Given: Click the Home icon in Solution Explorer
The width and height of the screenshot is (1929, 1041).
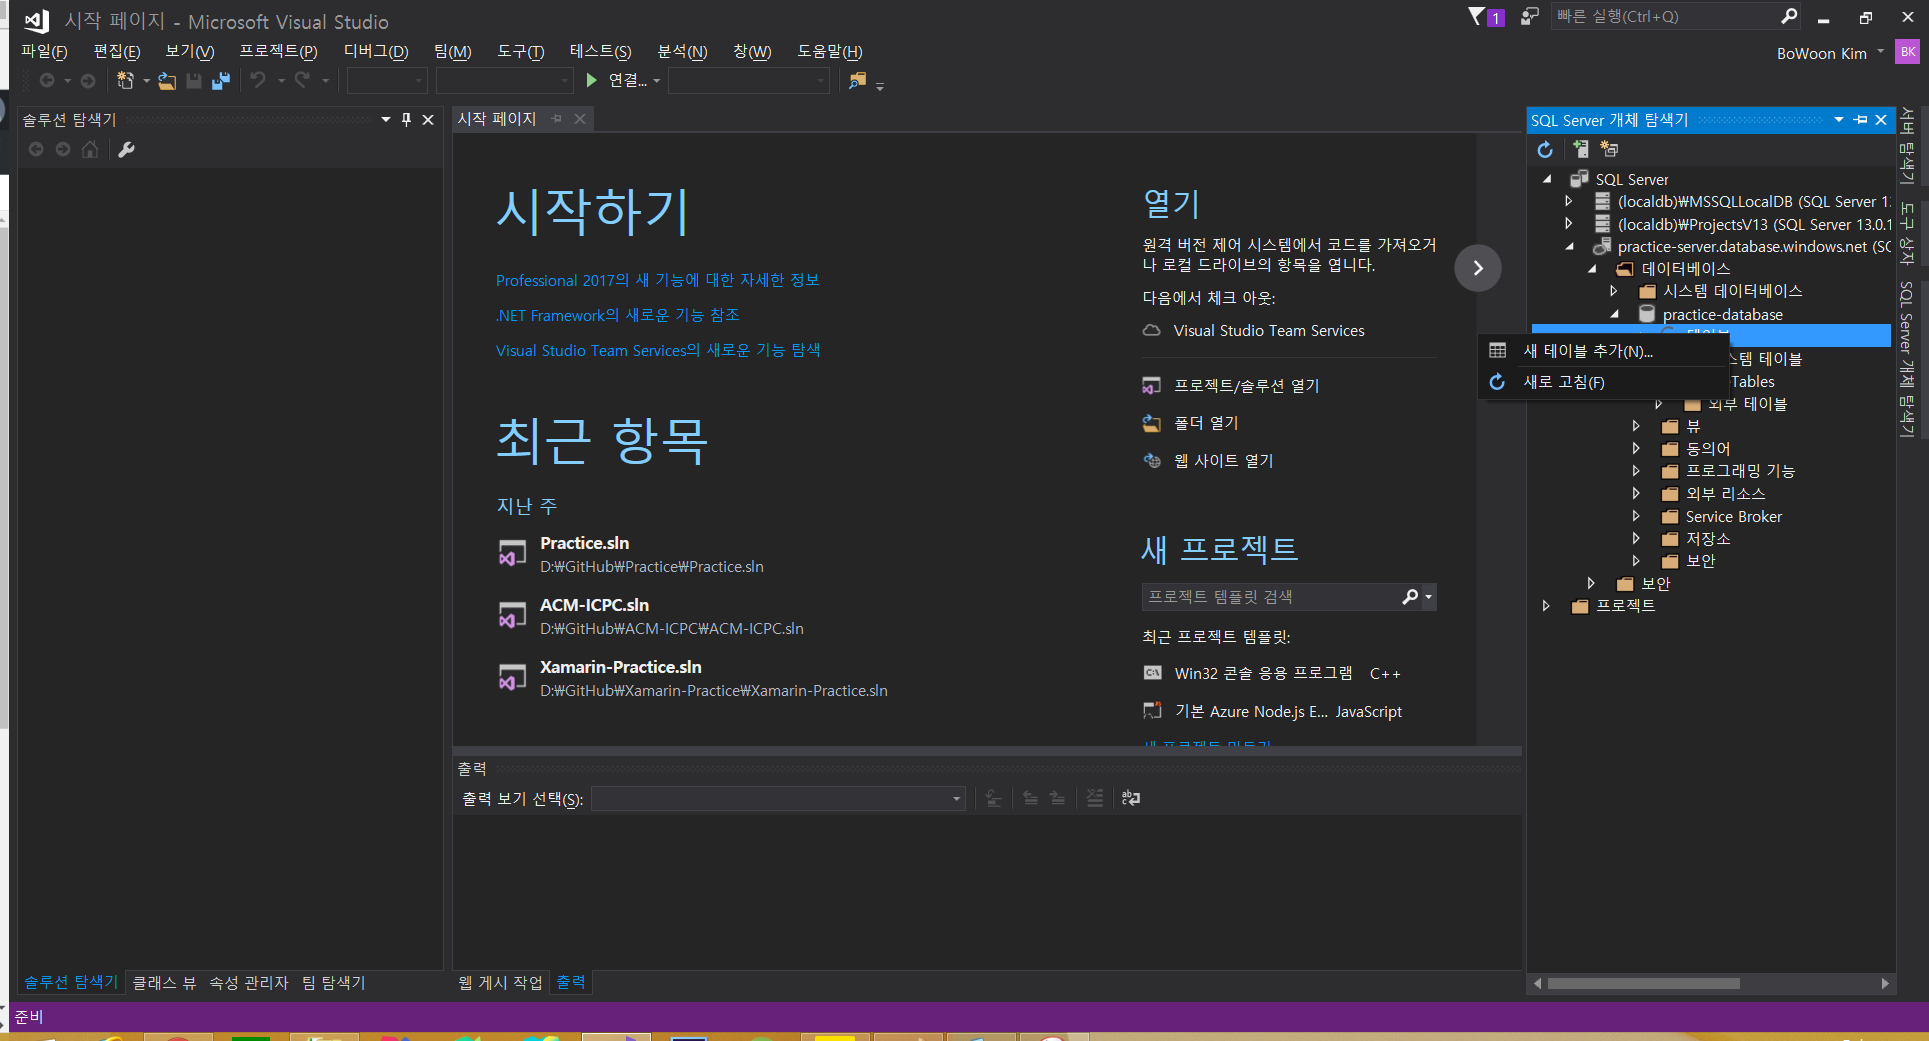Looking at the screenshot, I should pyautogui.click(x=90, y=149).
